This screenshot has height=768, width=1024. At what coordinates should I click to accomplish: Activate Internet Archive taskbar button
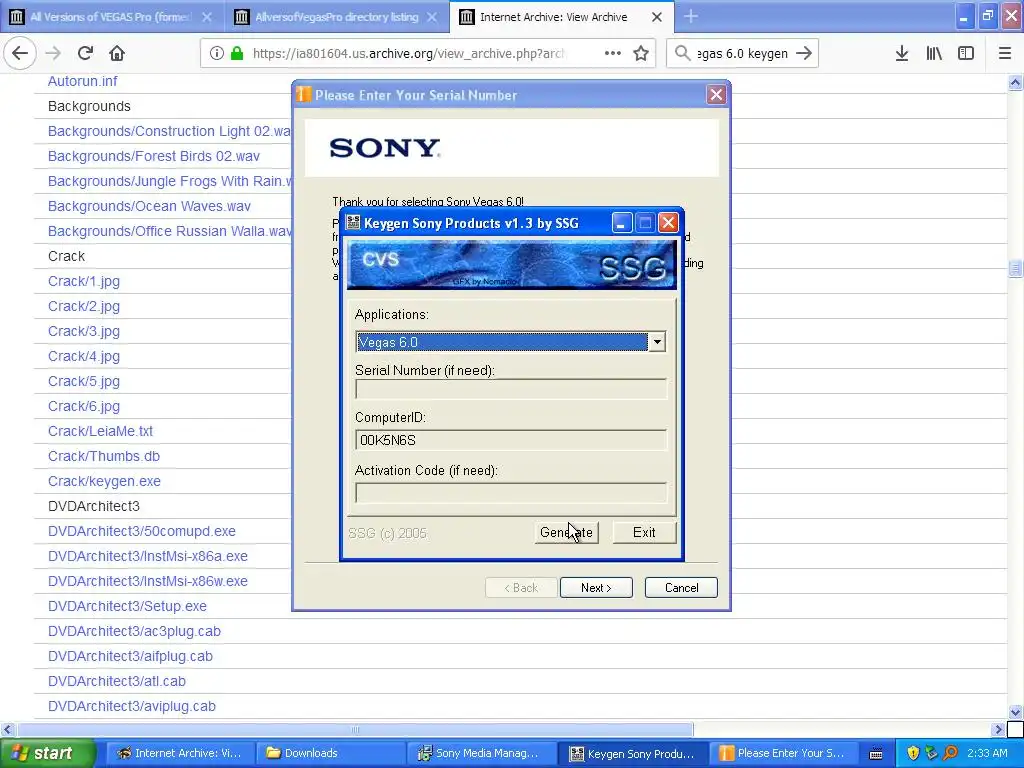(x=178, y=754)
